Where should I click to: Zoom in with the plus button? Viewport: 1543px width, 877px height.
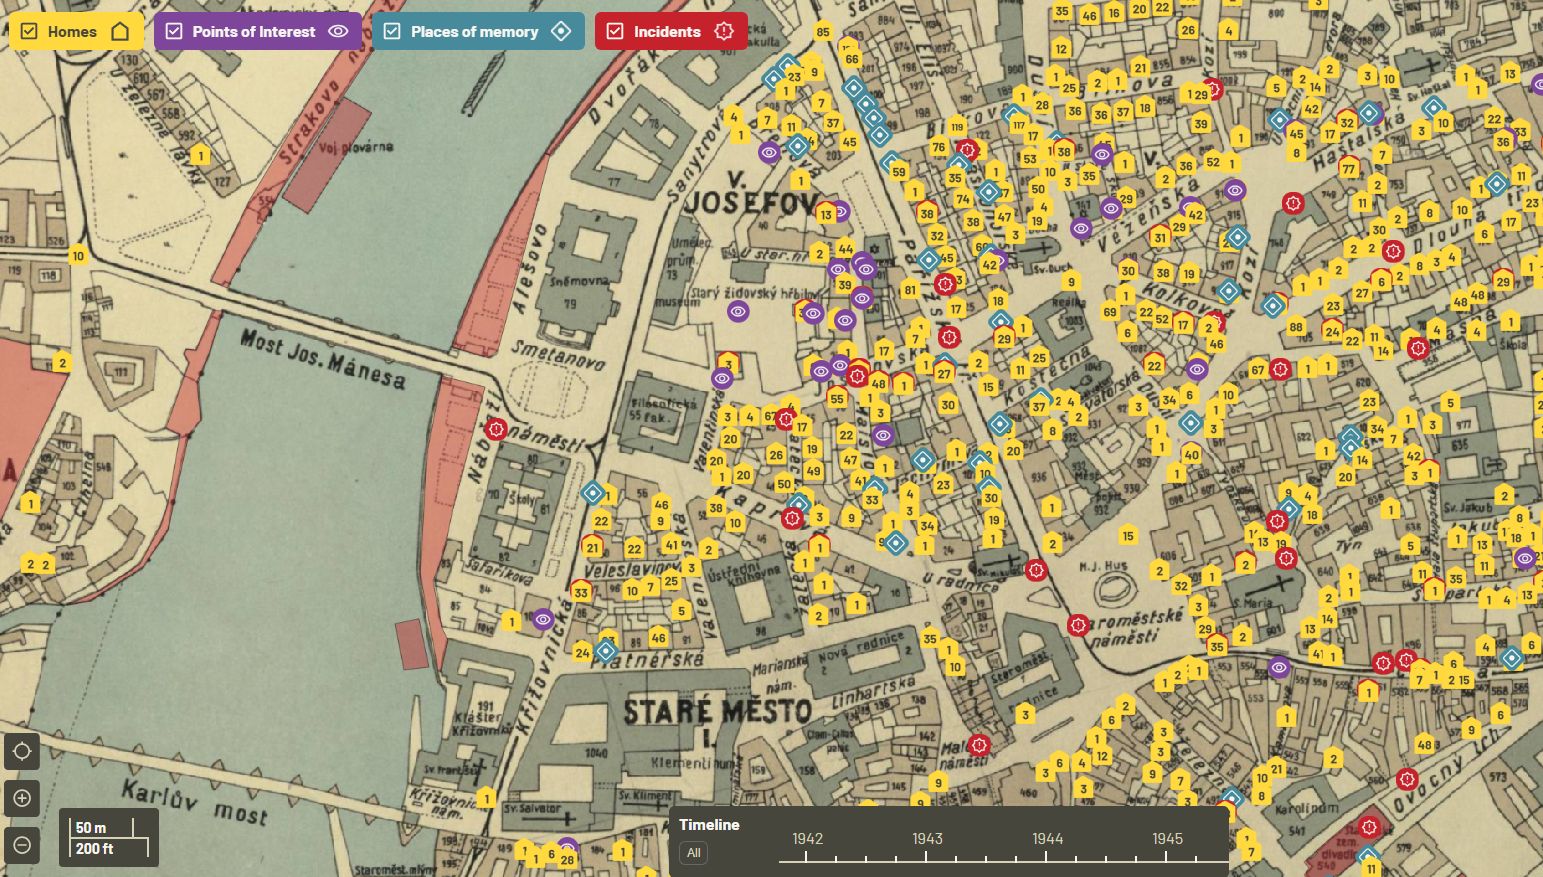click(x=22, y=799)
